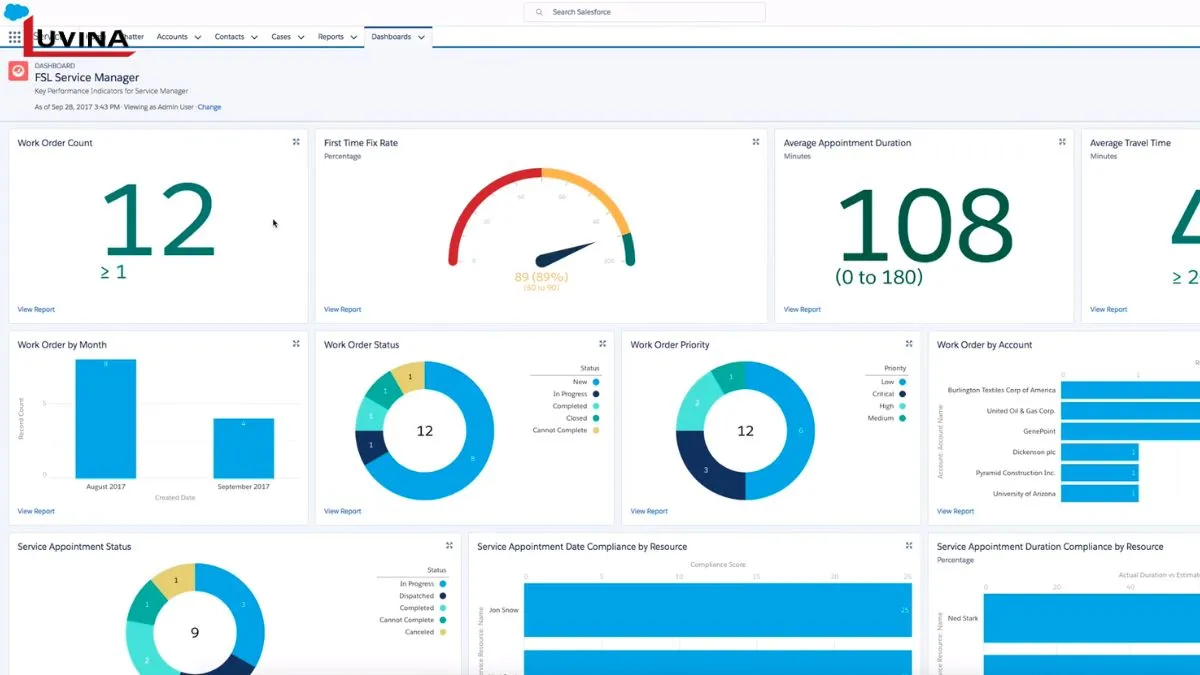This screenshot has width=1200, height=675.
Task: Expand the Work Order Priority chart
Action: point(909,344)
